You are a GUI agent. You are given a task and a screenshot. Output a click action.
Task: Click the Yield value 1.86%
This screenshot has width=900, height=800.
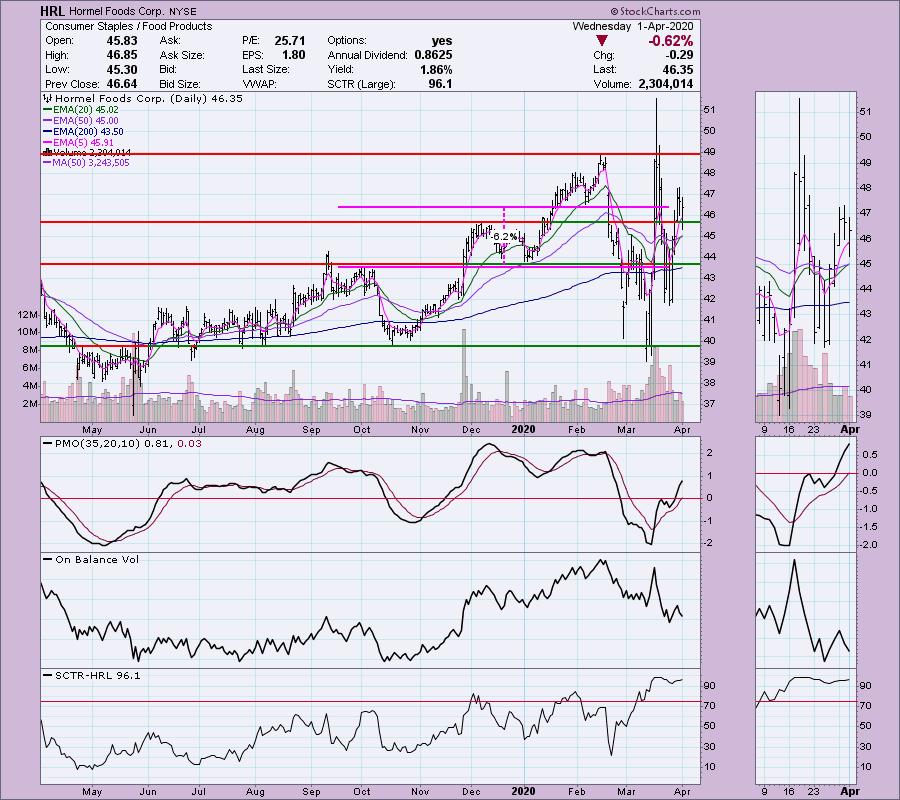click(436, 69)
